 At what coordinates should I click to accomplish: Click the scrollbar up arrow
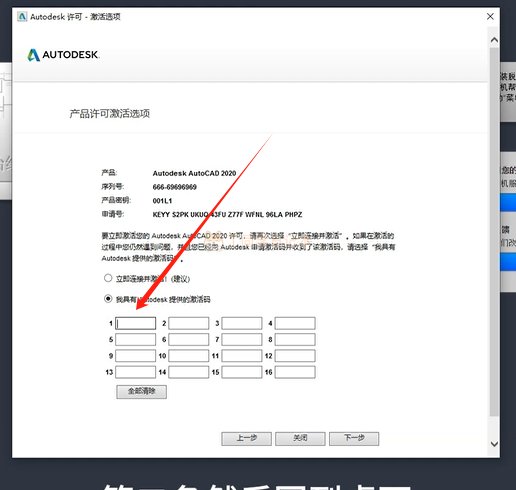click(x=494, y=40)
